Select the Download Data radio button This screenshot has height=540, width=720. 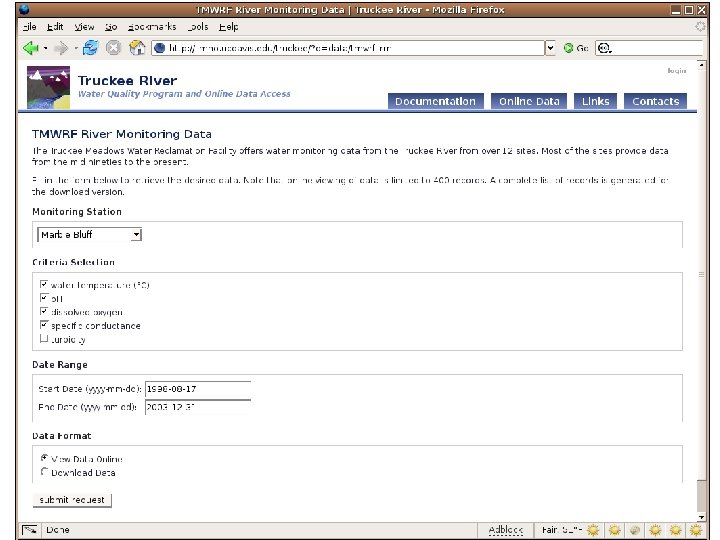point(44,471)
